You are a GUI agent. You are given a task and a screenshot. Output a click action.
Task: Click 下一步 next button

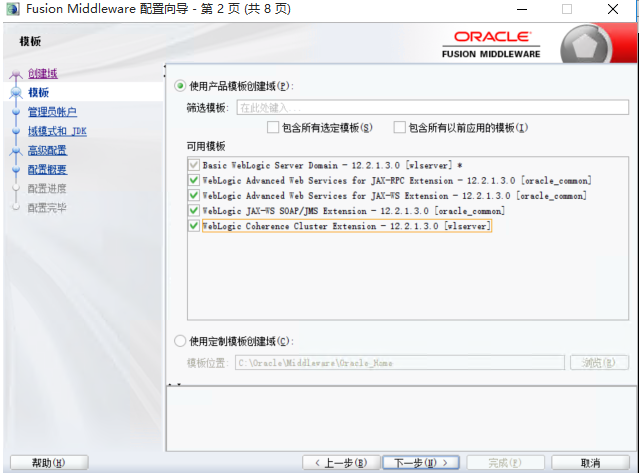pos(421,463)
